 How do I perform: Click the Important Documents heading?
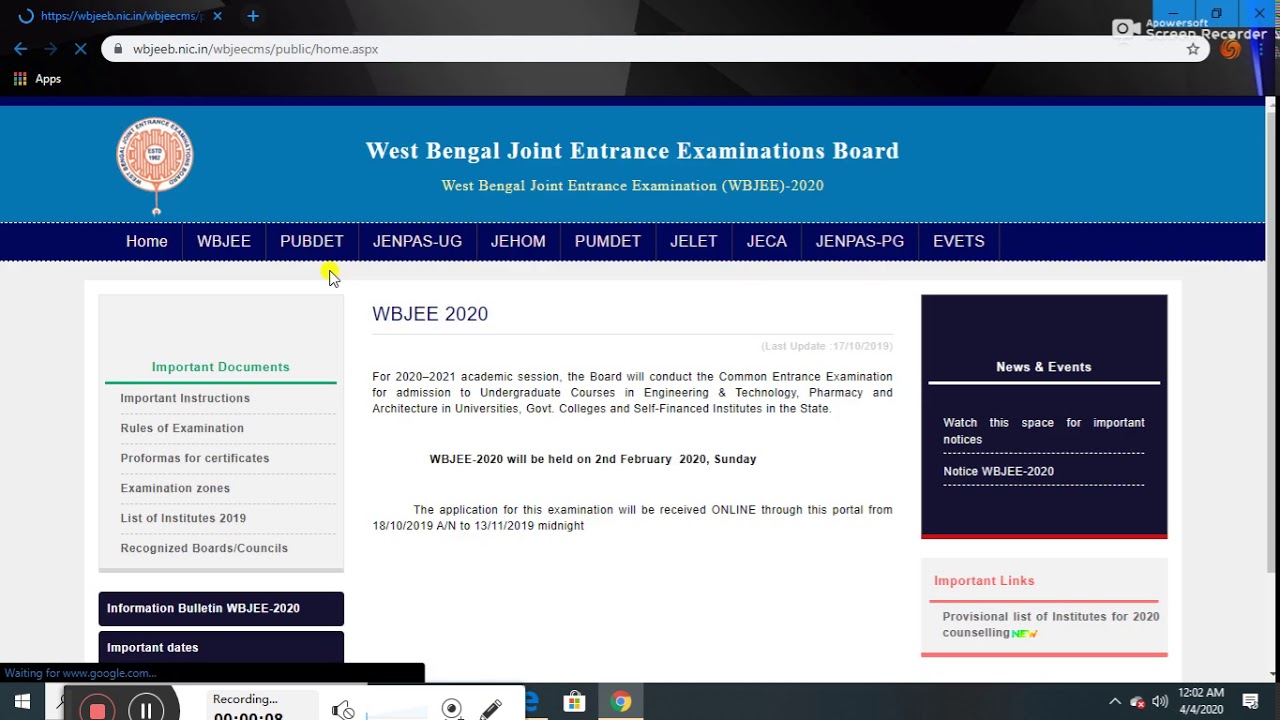[221, 367]
